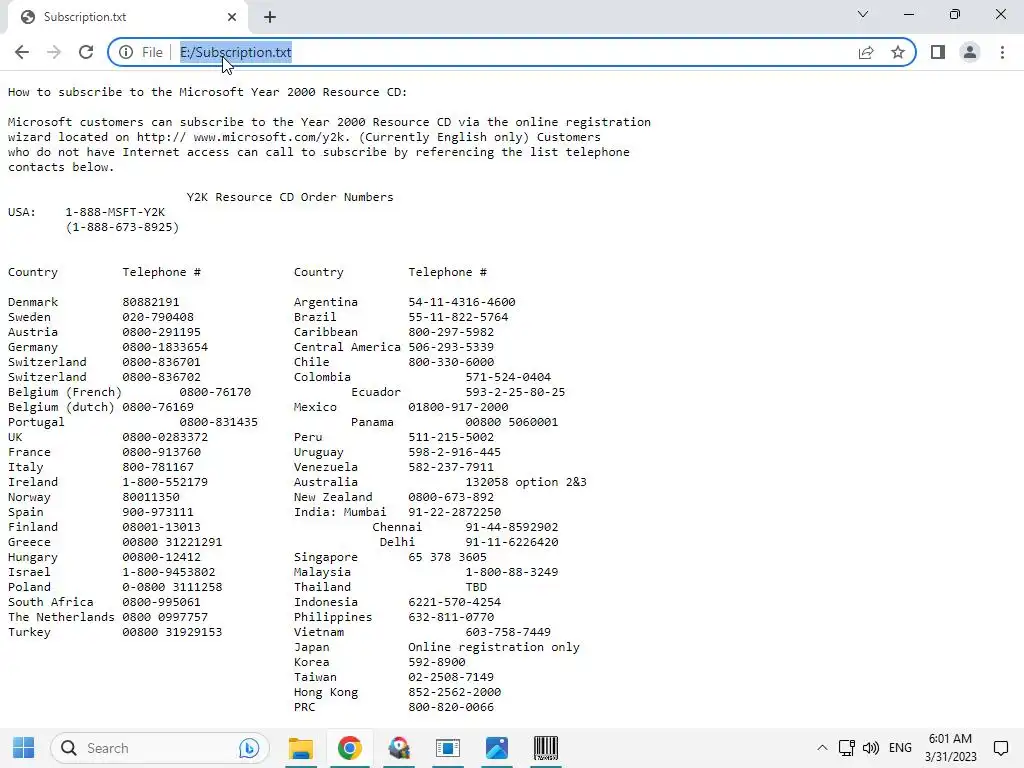
Task: Open the colorful shield app on the taskbar
Action: pos(399,748)
